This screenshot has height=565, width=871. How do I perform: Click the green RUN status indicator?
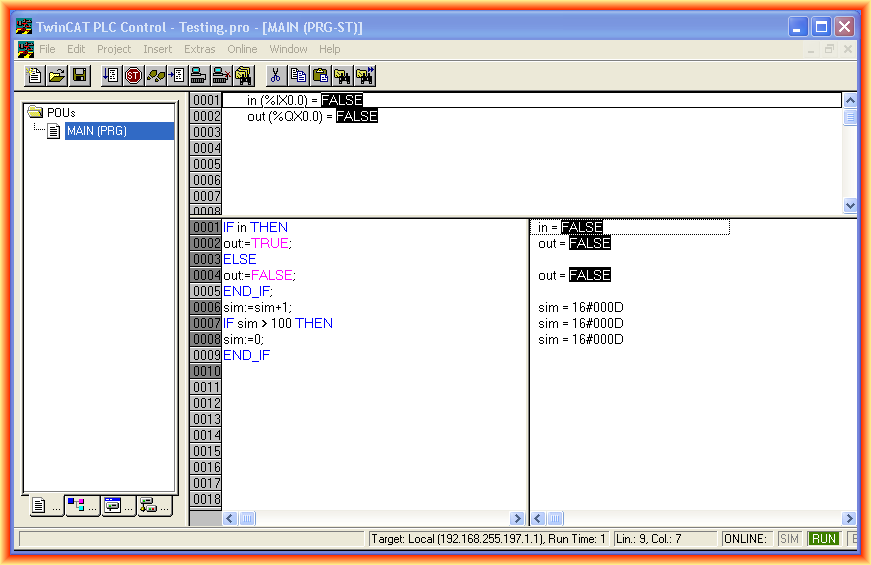(x=824, y=539)
